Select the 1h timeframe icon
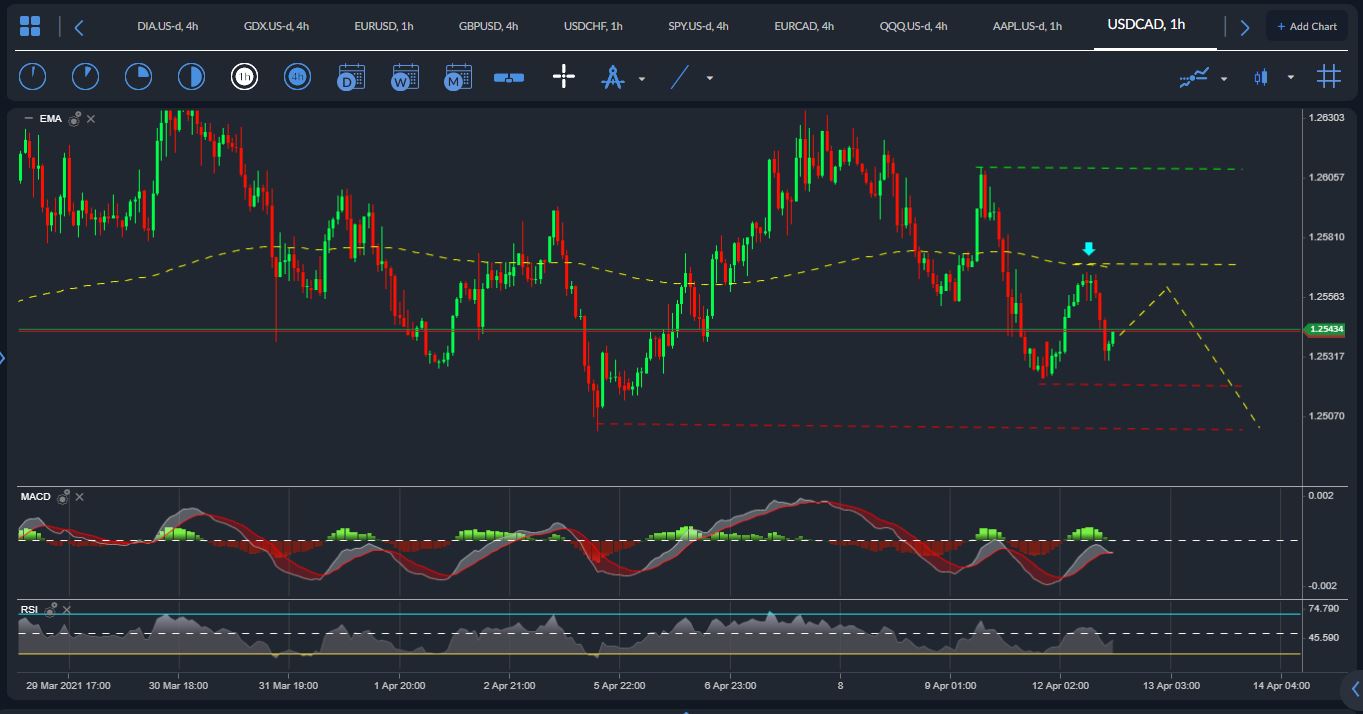The height and width of the screenshot is (714, 1363). point(244,76)
